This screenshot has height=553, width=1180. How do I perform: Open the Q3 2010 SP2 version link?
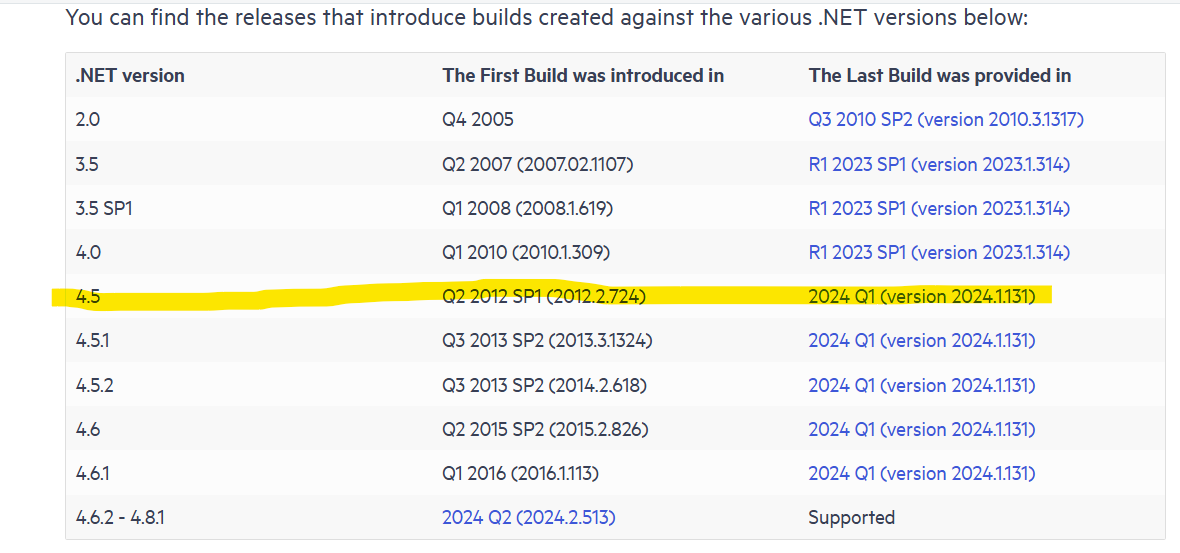[x=946, y=120]
